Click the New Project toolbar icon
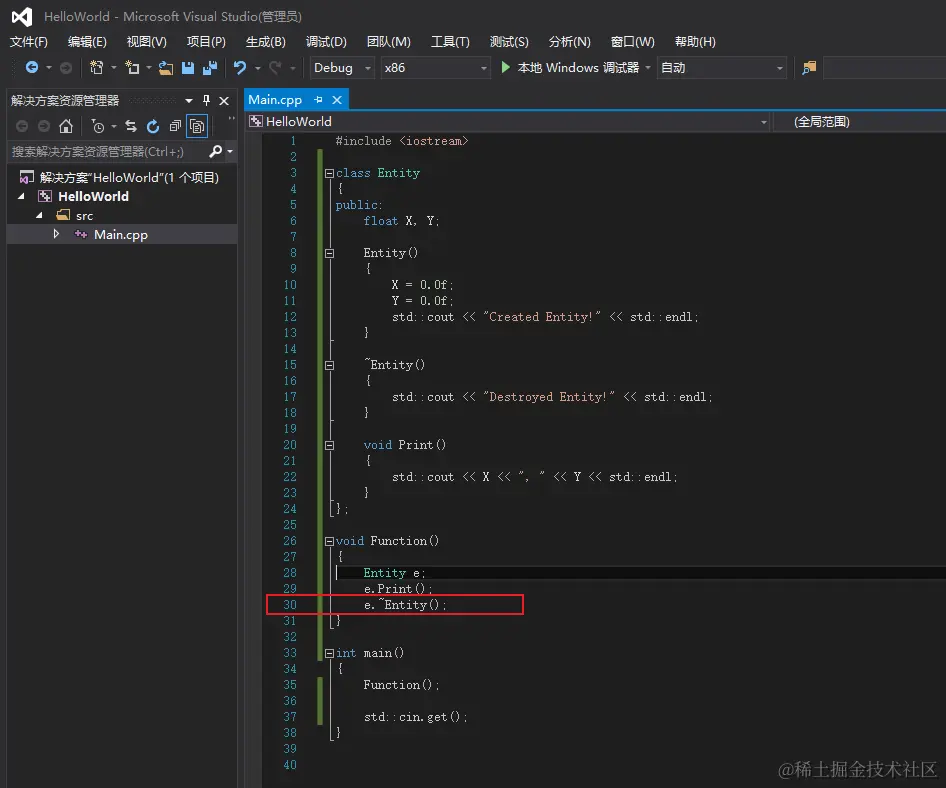Viewport: 946px width, 788px height. [x=97, y=68]
